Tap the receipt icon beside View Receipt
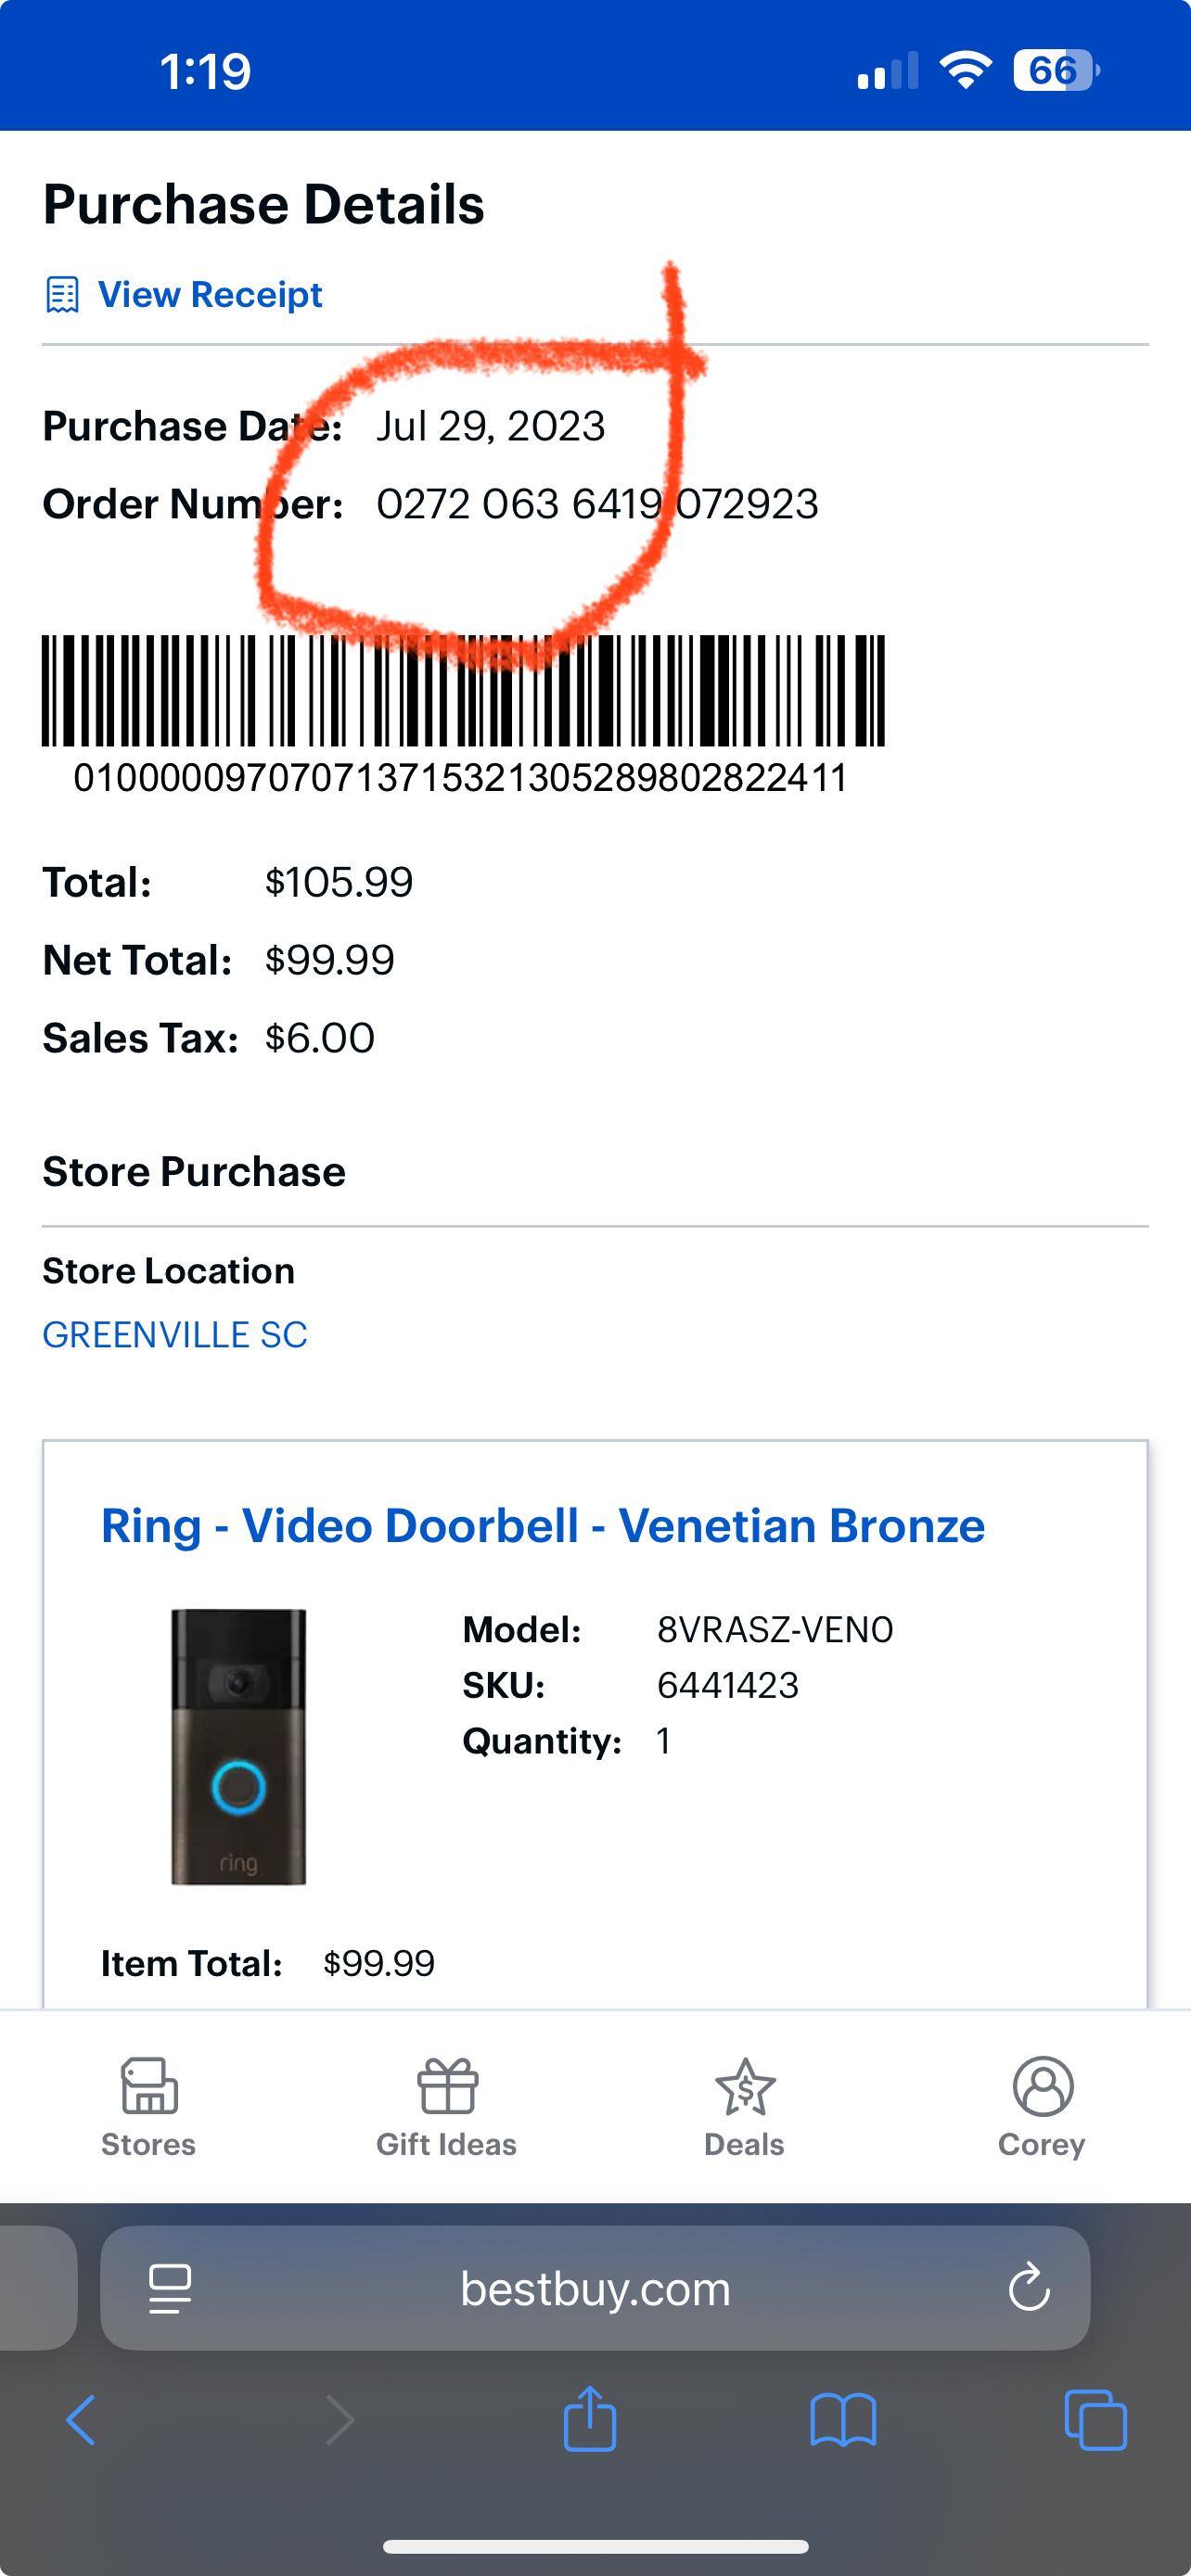This screenshot has height=2576, width=1191. click(62, 295)
